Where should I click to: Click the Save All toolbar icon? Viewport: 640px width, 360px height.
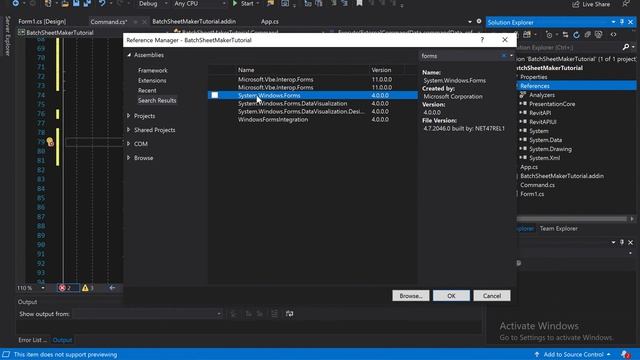point(87,4)
